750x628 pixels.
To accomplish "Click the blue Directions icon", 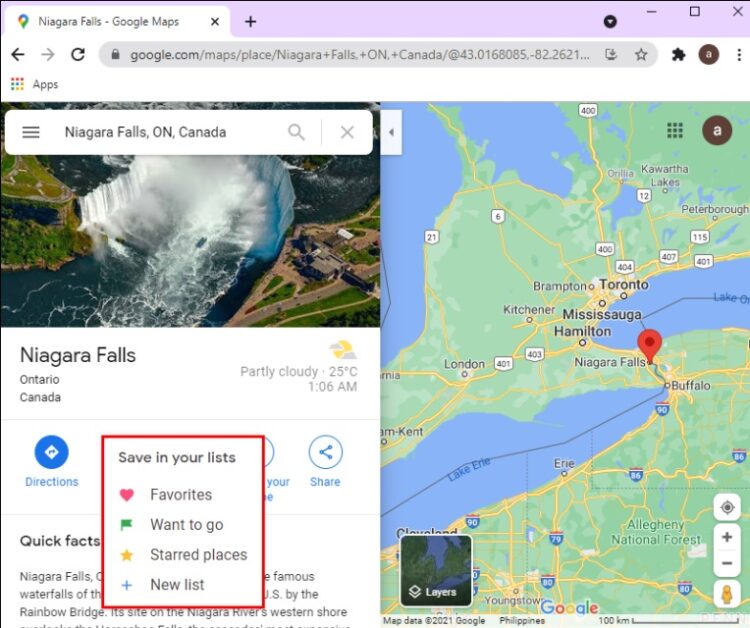I will pos(52,452).
